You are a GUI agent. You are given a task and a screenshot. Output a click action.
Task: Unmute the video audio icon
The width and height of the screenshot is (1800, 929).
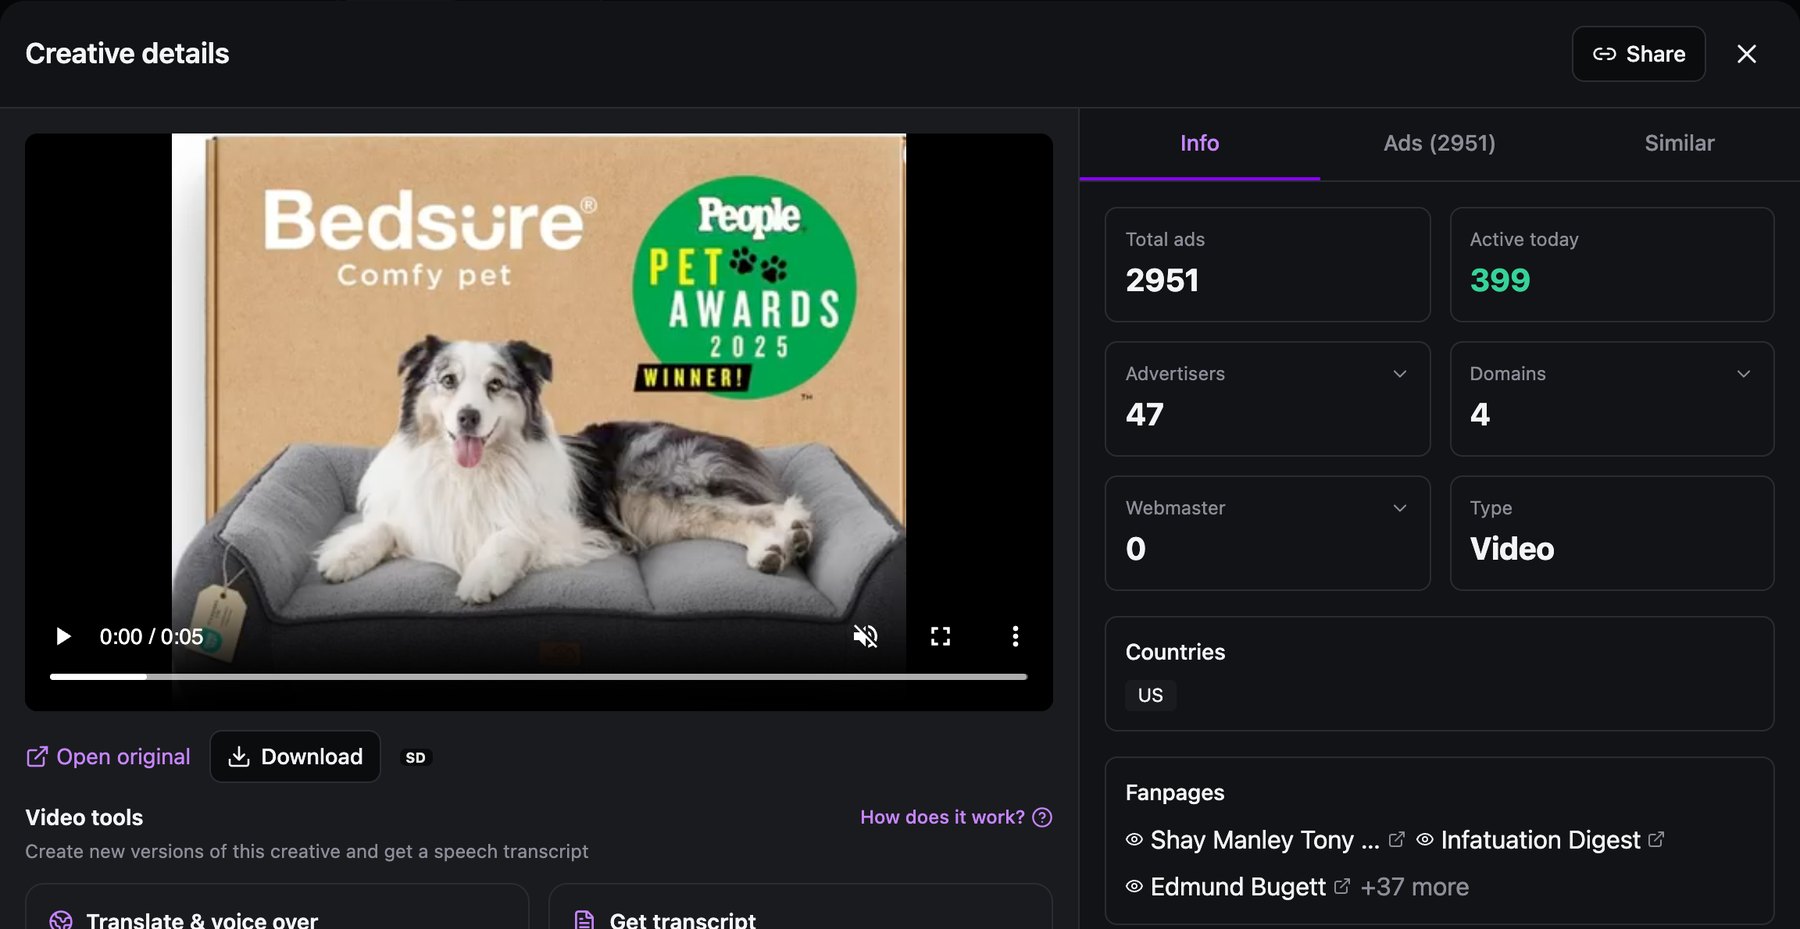tap(865, 636)
